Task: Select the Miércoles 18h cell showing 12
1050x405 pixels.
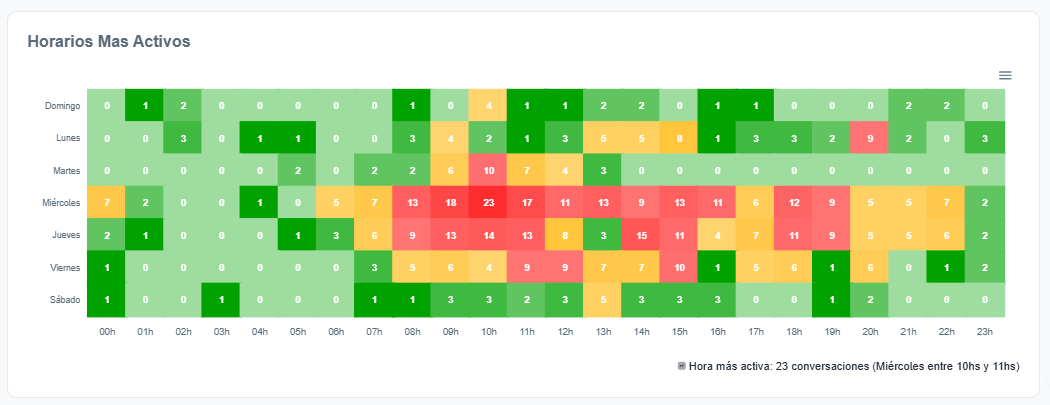Action: [794, 202]
